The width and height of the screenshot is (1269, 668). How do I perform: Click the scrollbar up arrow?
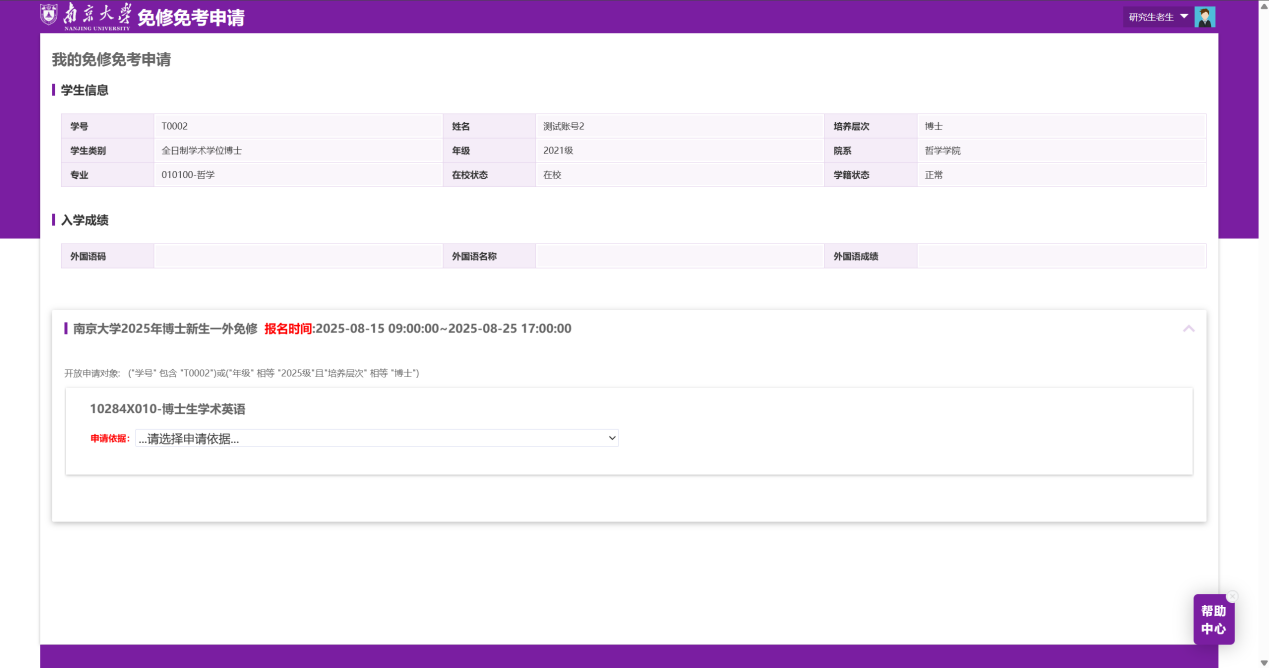[x=1263, y=5]
